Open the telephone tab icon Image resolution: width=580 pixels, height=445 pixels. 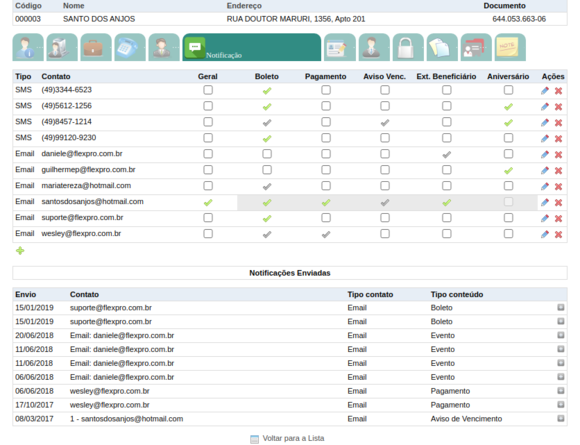coord(130,47)
